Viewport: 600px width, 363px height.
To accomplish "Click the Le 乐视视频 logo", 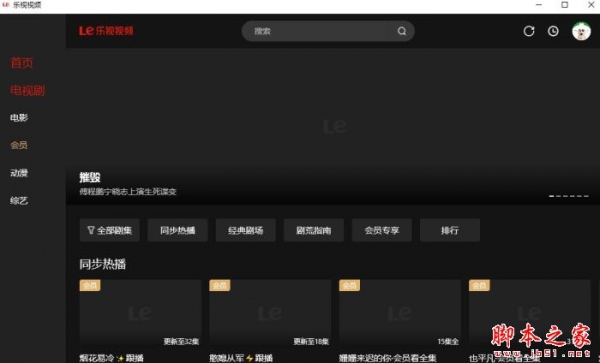I will 106,31.
